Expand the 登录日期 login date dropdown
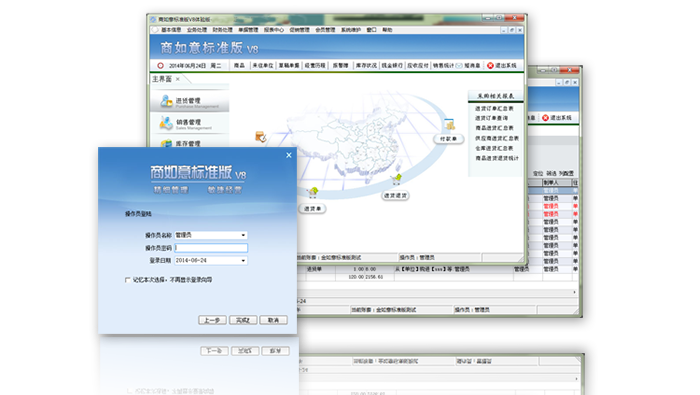The height and width of the screenshot is (395, 700). tap(243, 261)
